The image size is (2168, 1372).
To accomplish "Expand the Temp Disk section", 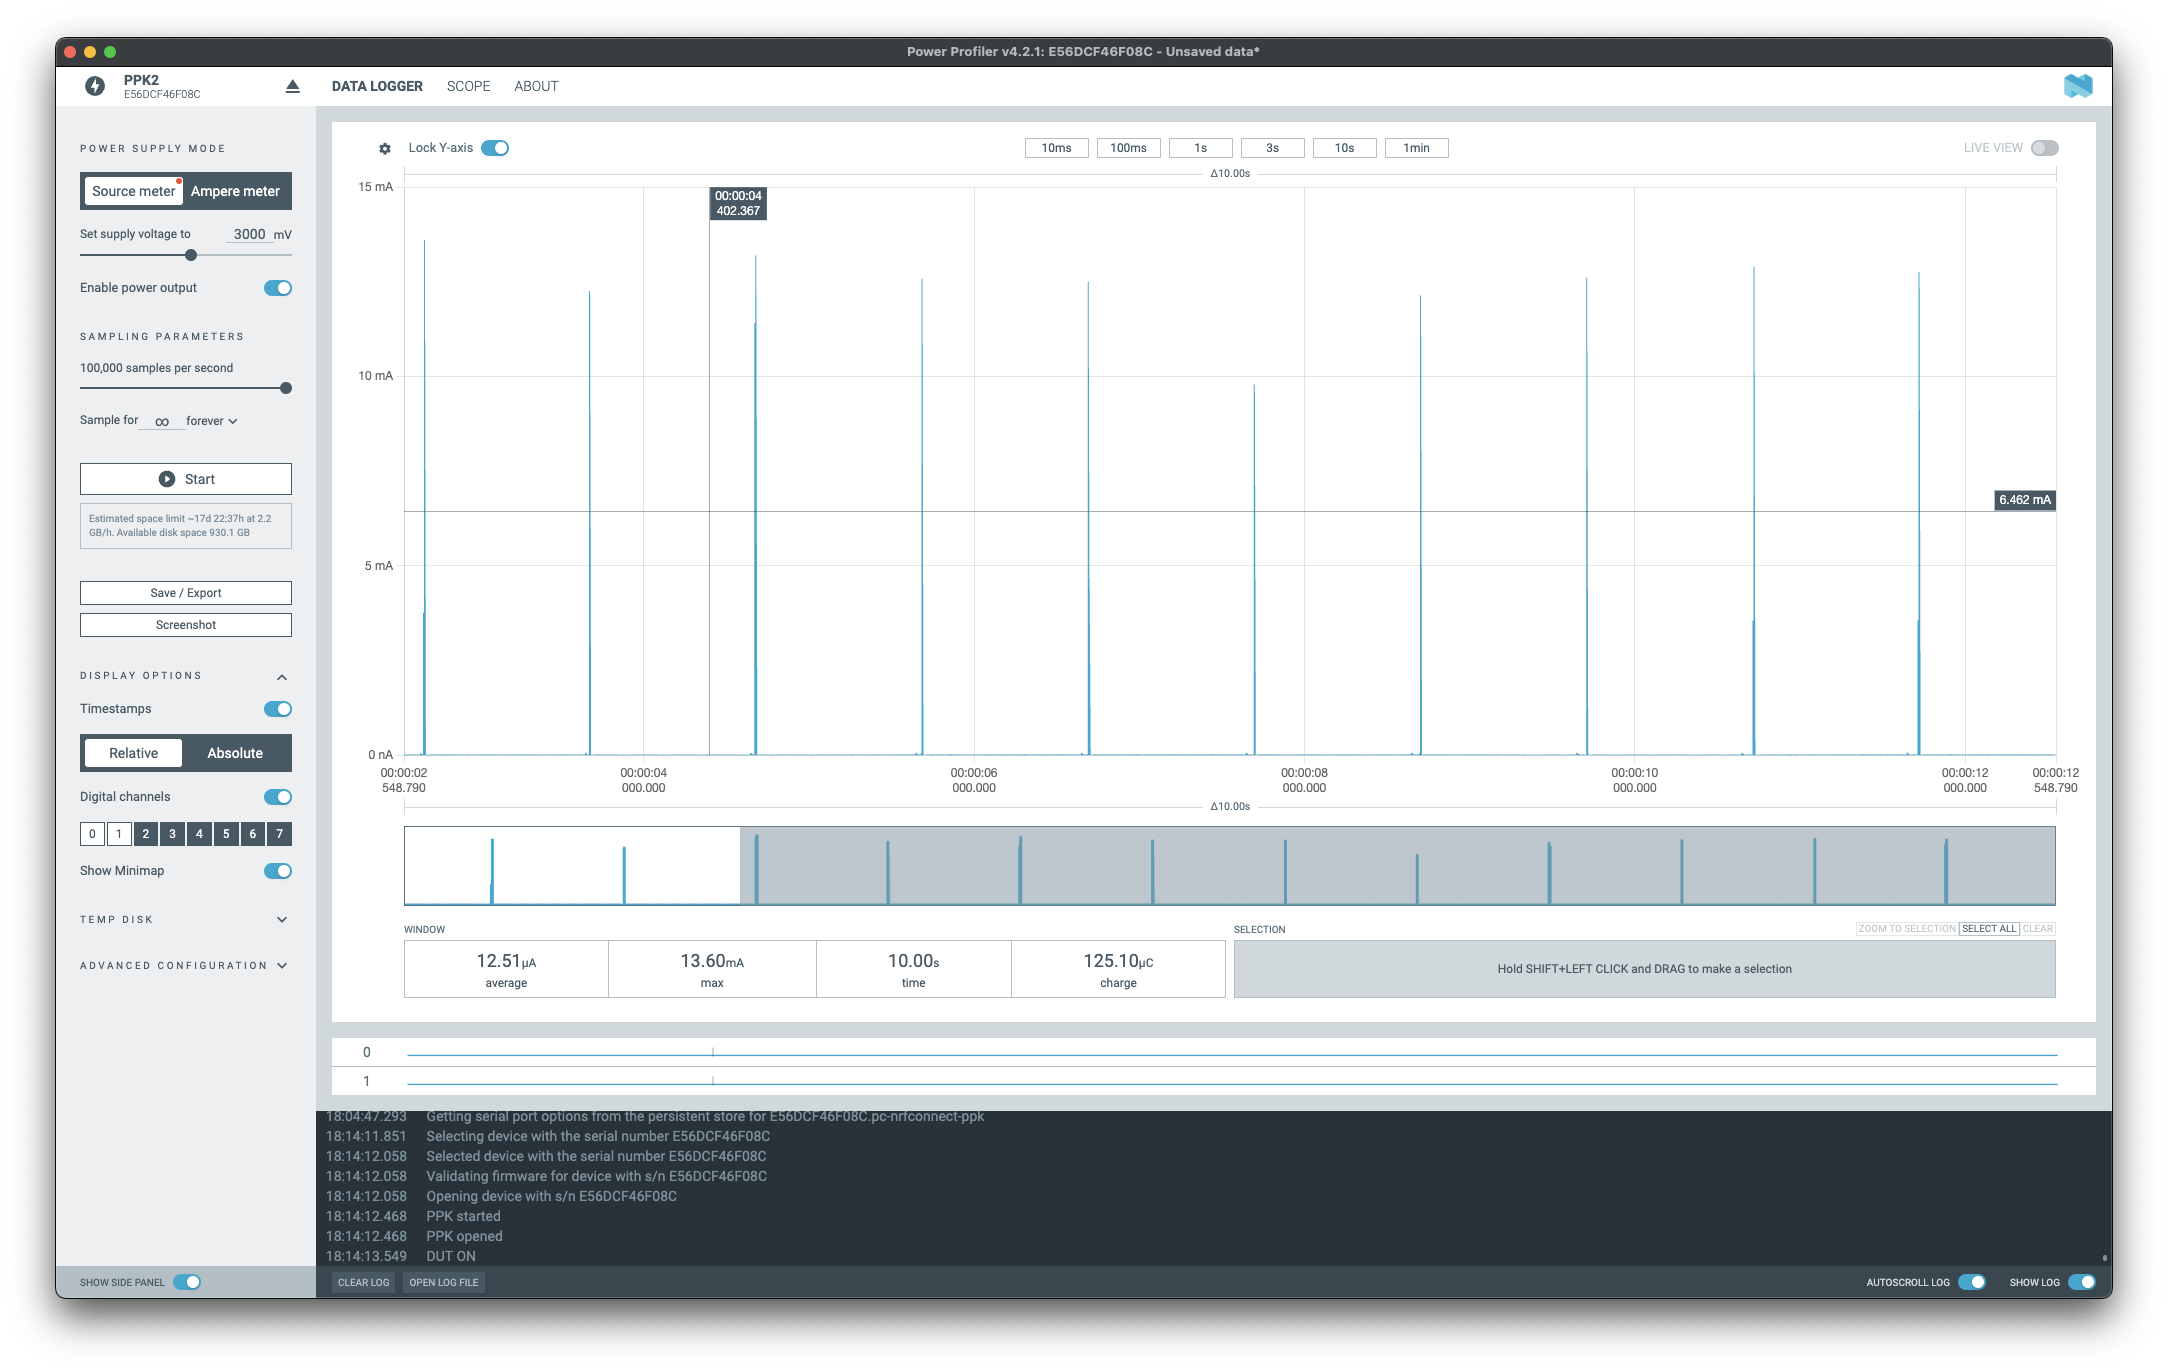I will [x=282, y=920].
